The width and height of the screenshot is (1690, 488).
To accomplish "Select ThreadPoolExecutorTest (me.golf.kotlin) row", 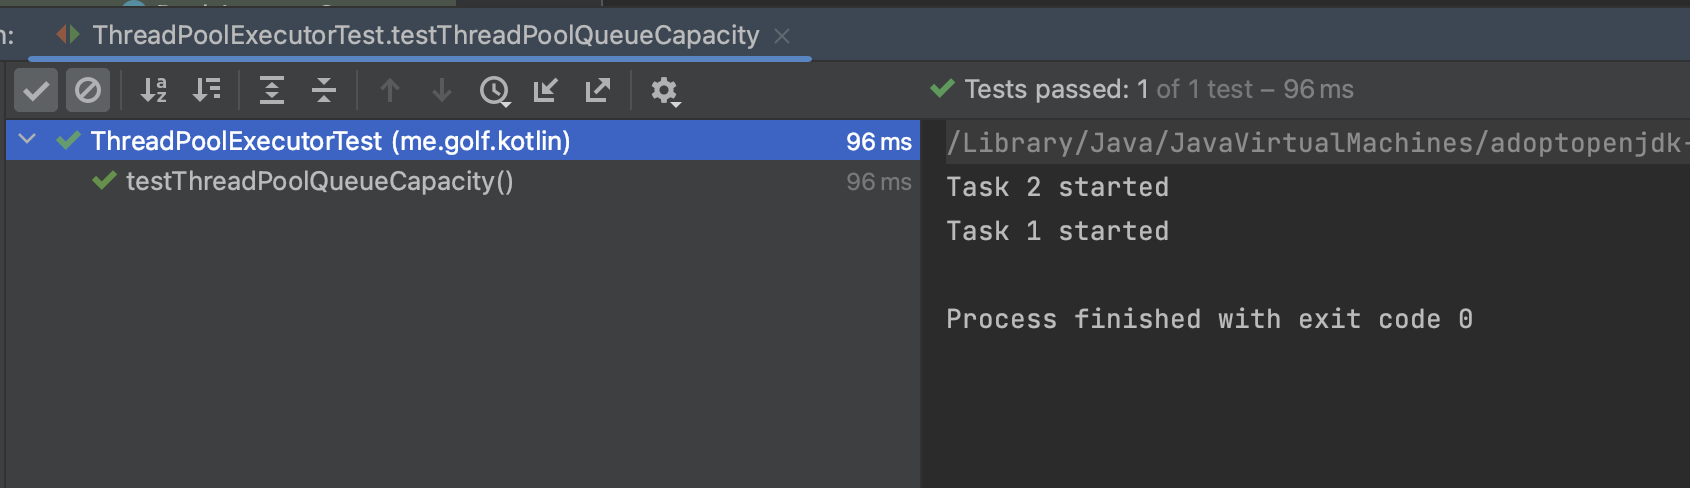I will (330, 141).
